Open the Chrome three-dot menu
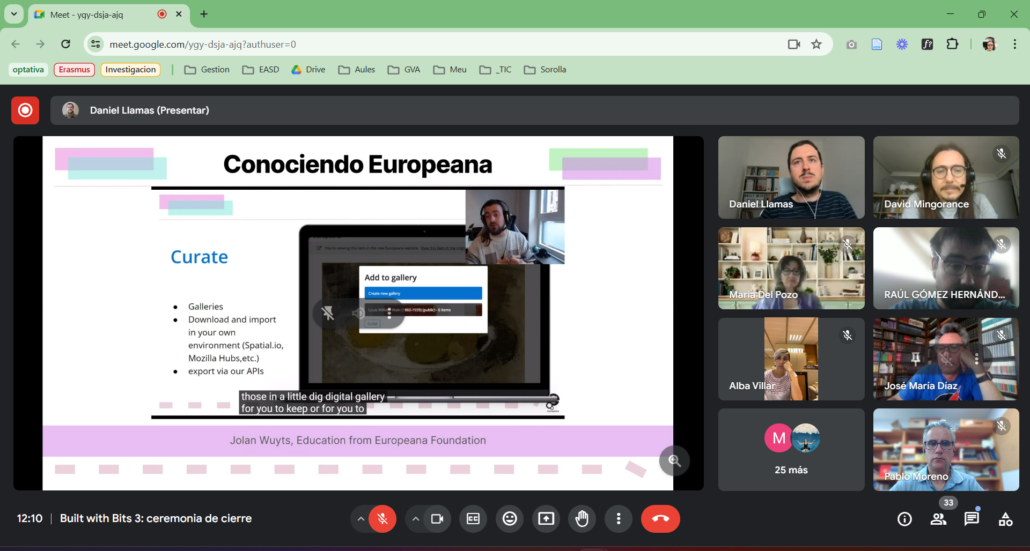 pyautogui.click(x=1015, y=44)
